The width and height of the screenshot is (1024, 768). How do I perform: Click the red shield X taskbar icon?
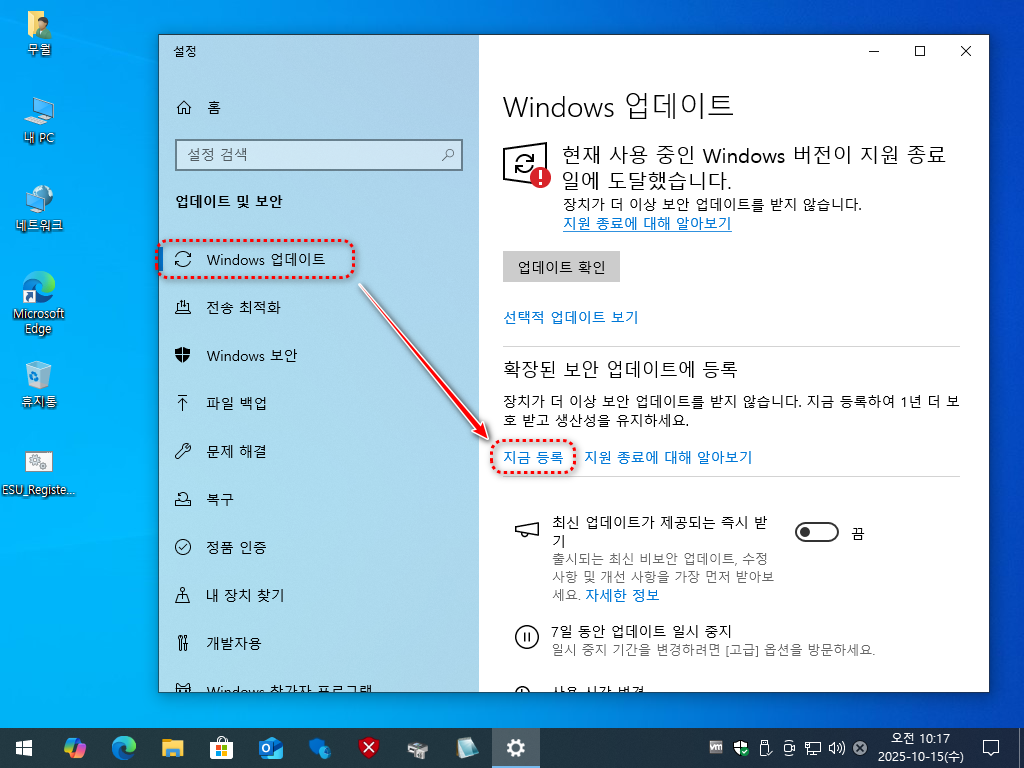pos(369,748)
